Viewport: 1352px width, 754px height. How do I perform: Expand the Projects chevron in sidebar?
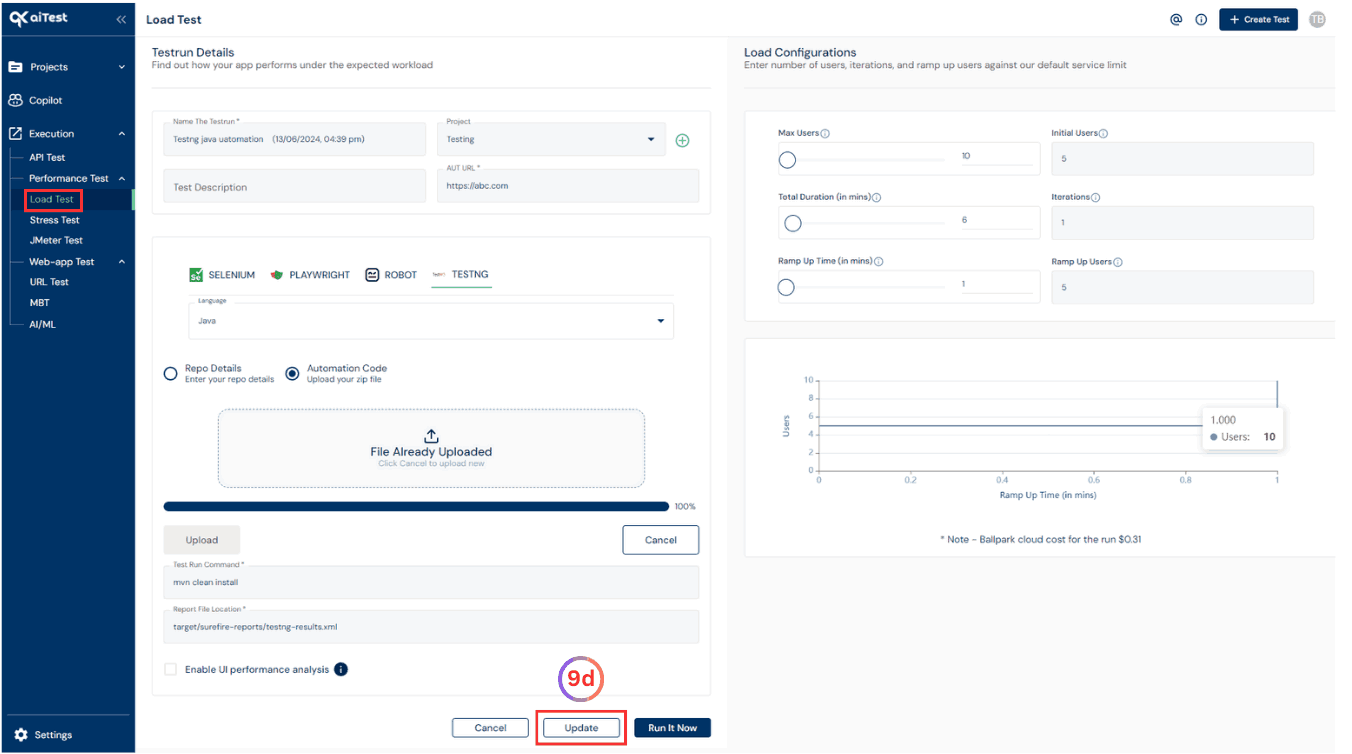point(122,67)
